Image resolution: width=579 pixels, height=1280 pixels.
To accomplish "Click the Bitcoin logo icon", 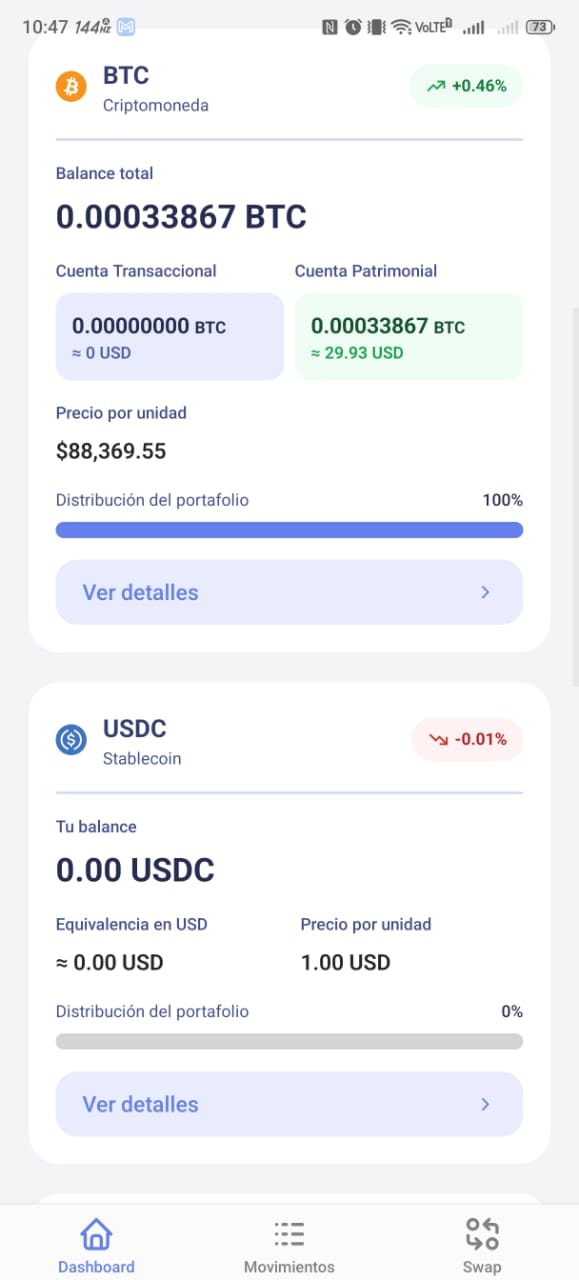I will (x=70, y=87).
